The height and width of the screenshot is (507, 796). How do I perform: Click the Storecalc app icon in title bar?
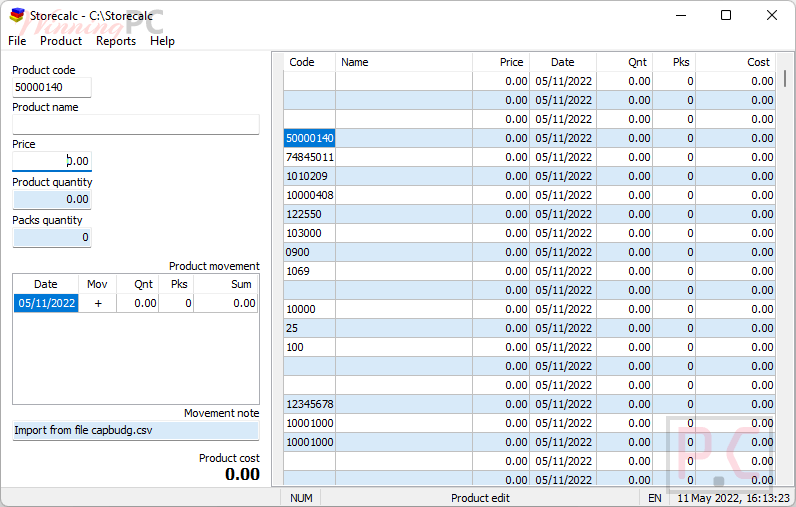[17, 15]
